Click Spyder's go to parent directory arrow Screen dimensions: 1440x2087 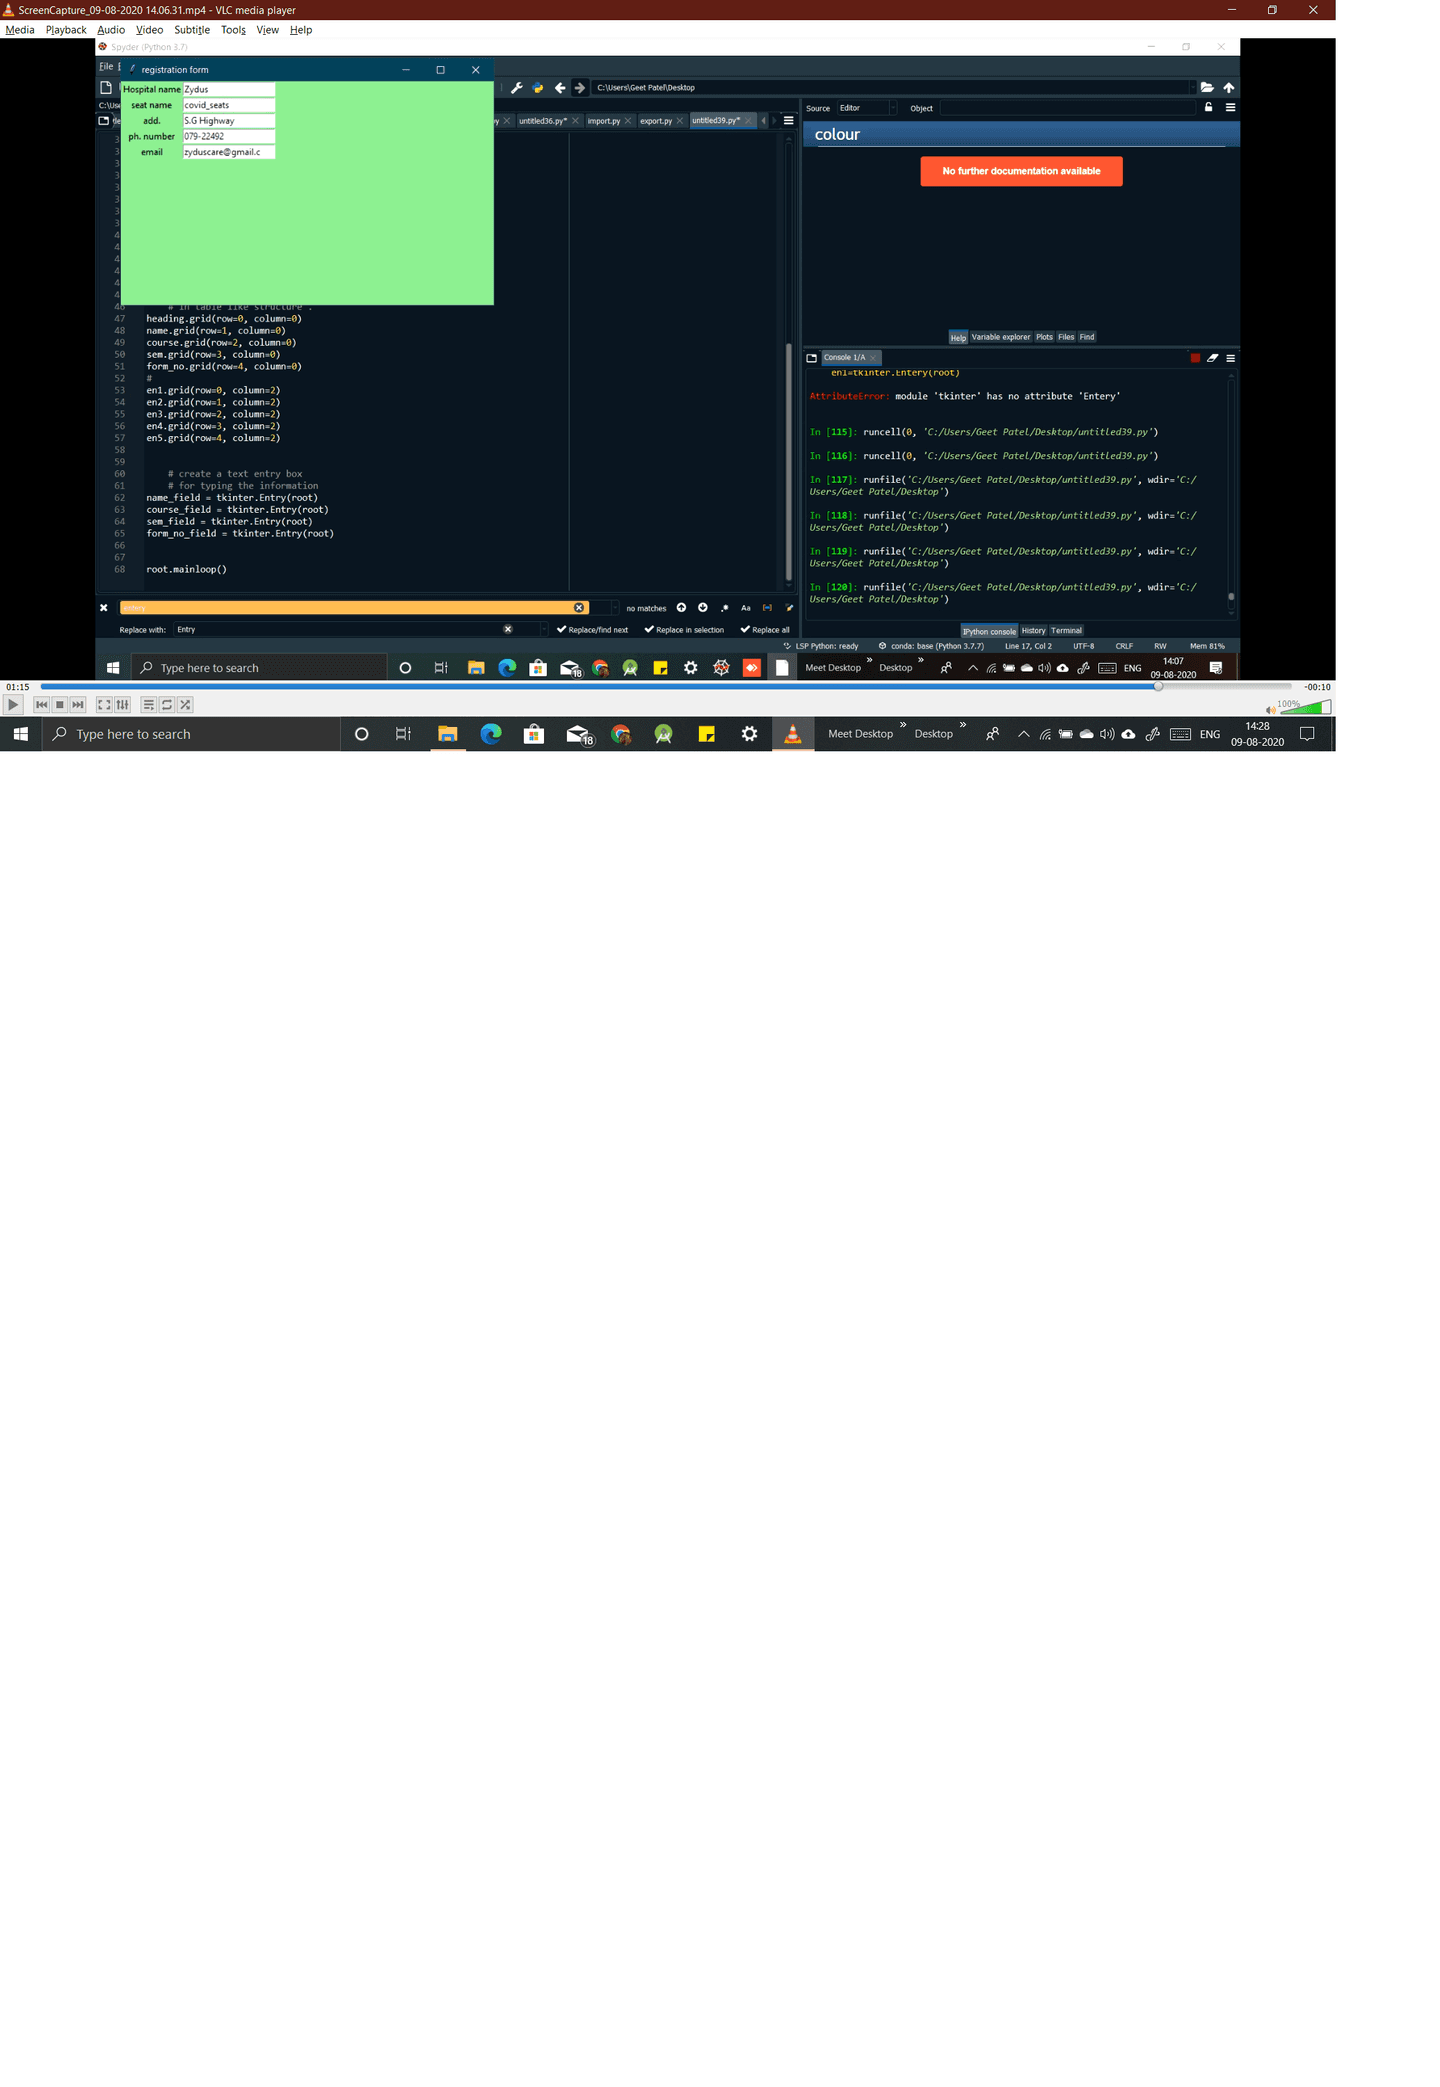coord(1229,87)
